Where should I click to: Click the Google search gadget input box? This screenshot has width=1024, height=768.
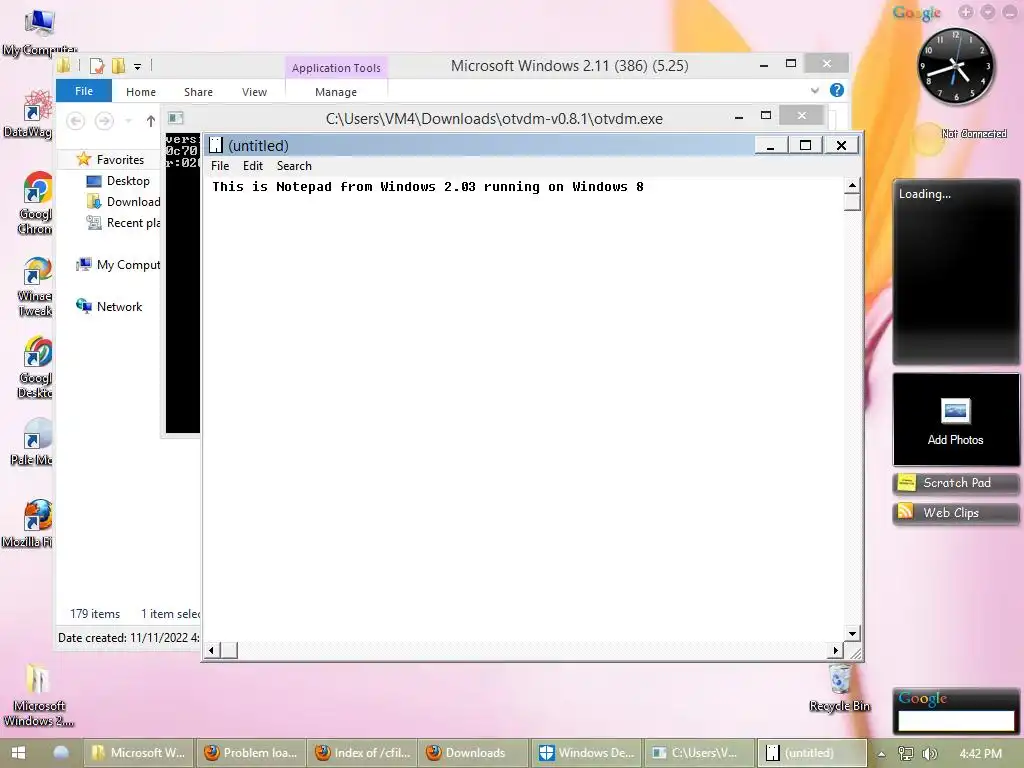[x=955, y=721]
